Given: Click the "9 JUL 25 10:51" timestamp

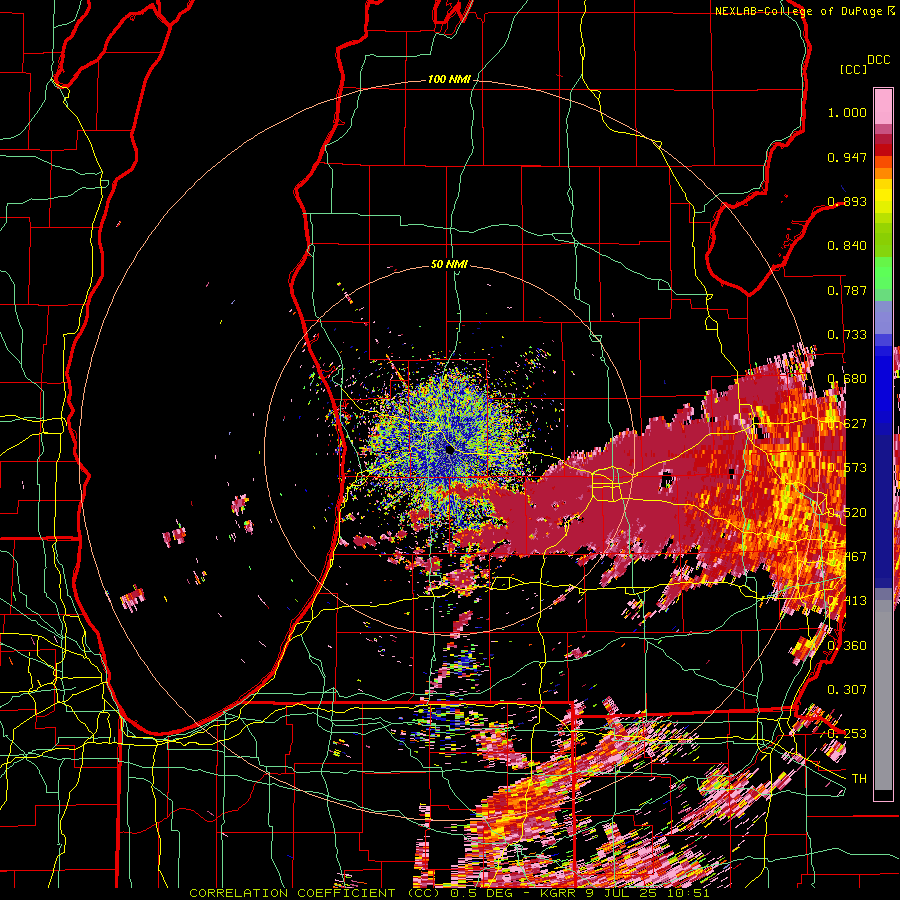Looking at the screenshot, I should pos(646,893).
